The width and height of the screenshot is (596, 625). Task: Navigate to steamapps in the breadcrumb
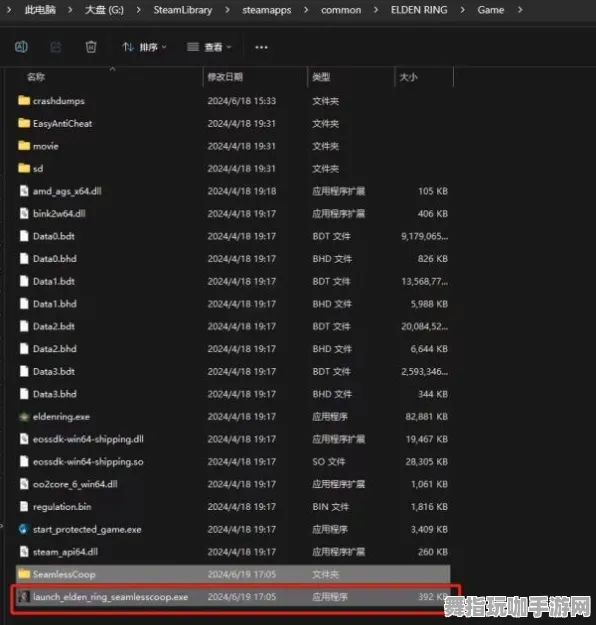266,10
